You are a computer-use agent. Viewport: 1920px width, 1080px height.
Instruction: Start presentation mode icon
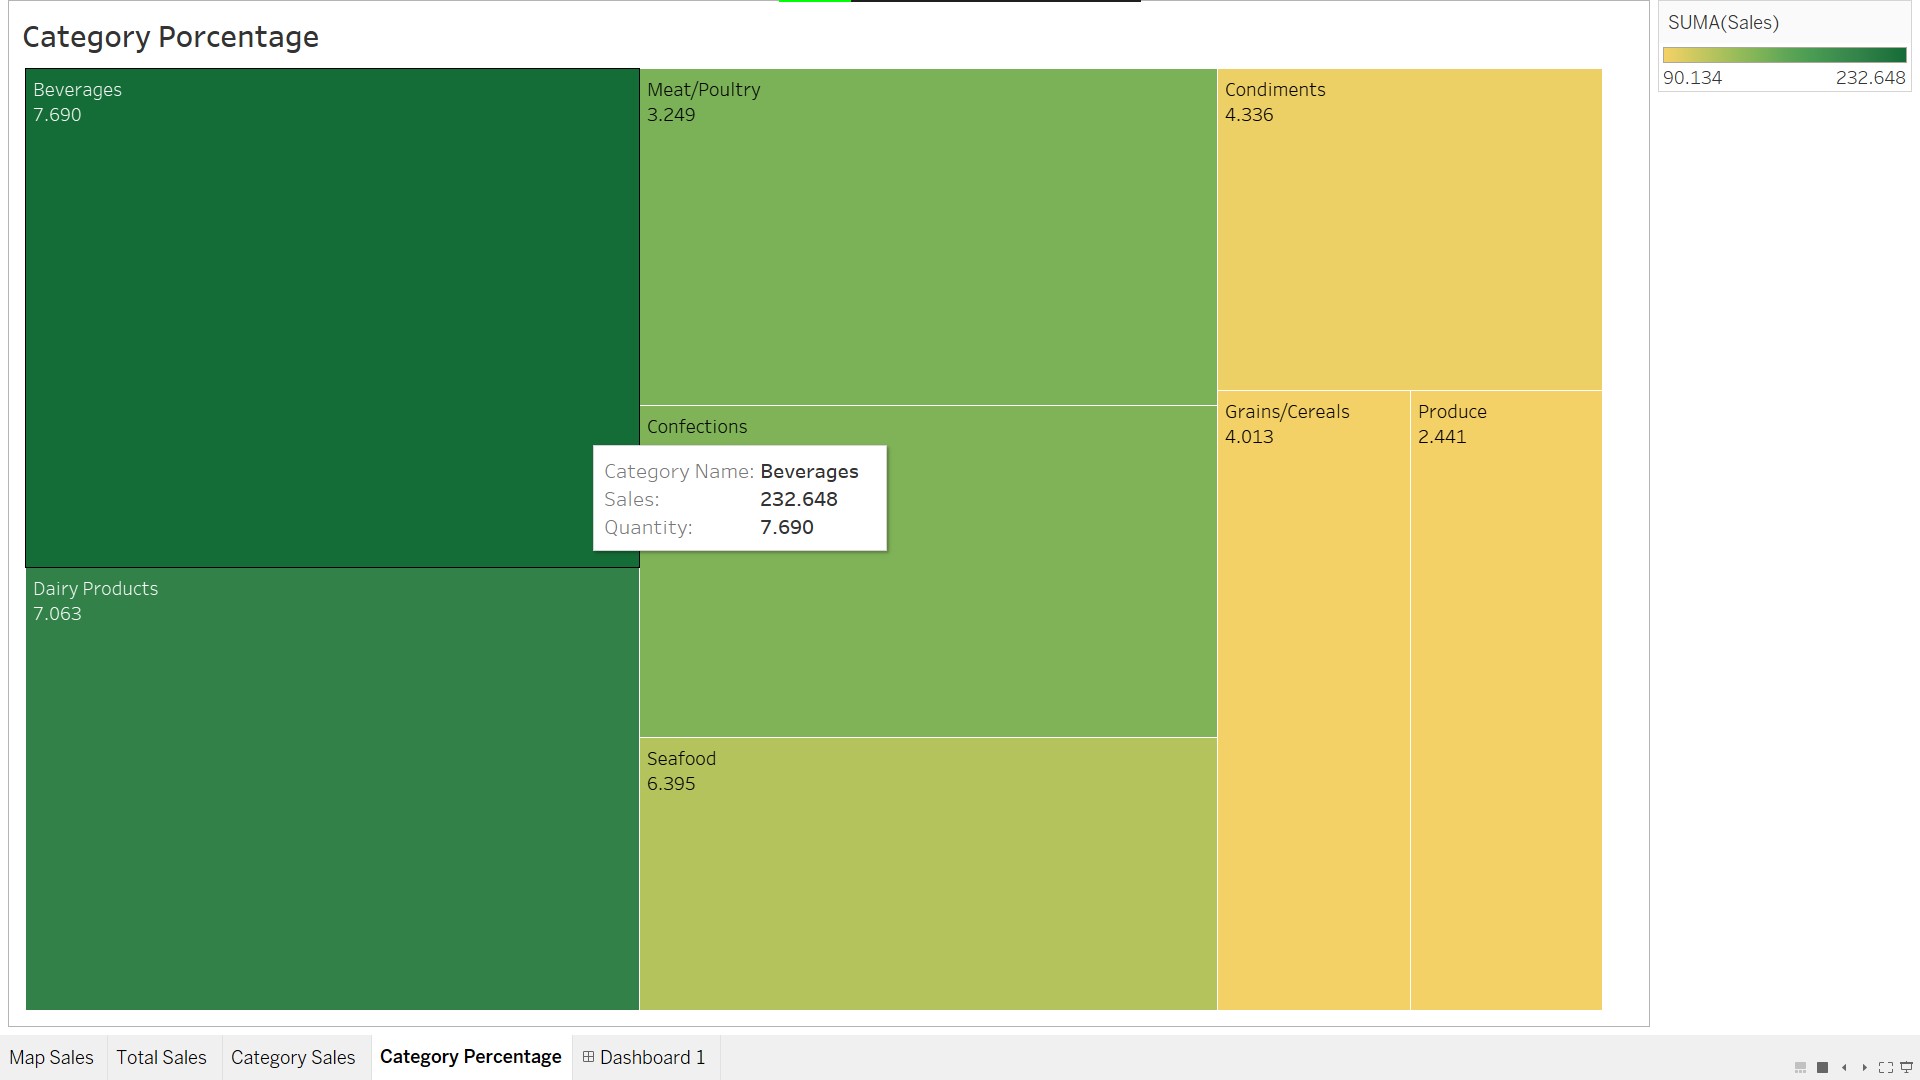pyautogui.click(x=1906, y=1068)
